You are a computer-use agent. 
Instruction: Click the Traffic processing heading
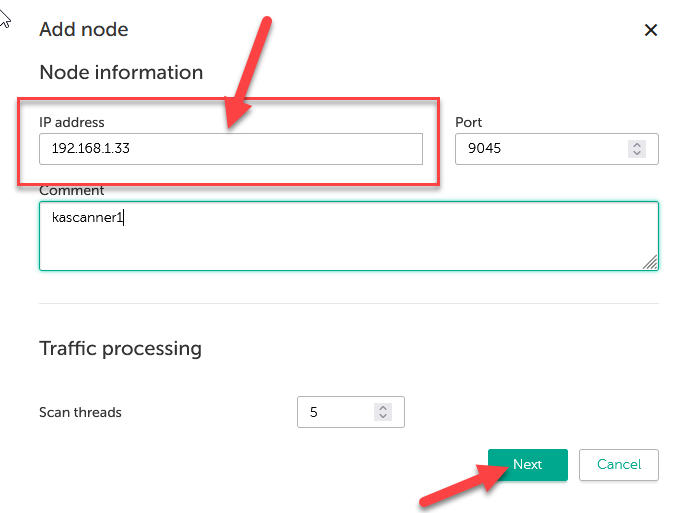[x=120, y=349]
